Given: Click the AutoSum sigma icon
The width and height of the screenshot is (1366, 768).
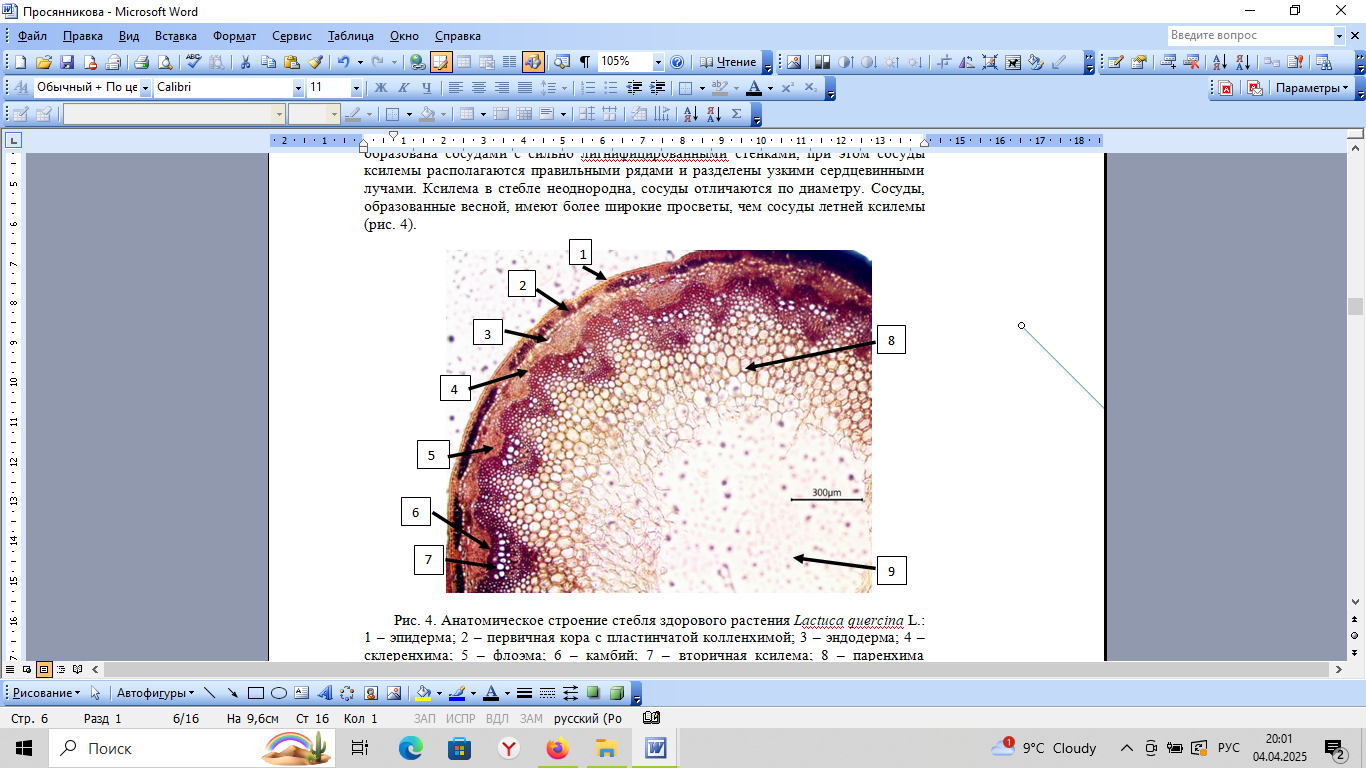Looking at the screenshot, I should 737,114.
